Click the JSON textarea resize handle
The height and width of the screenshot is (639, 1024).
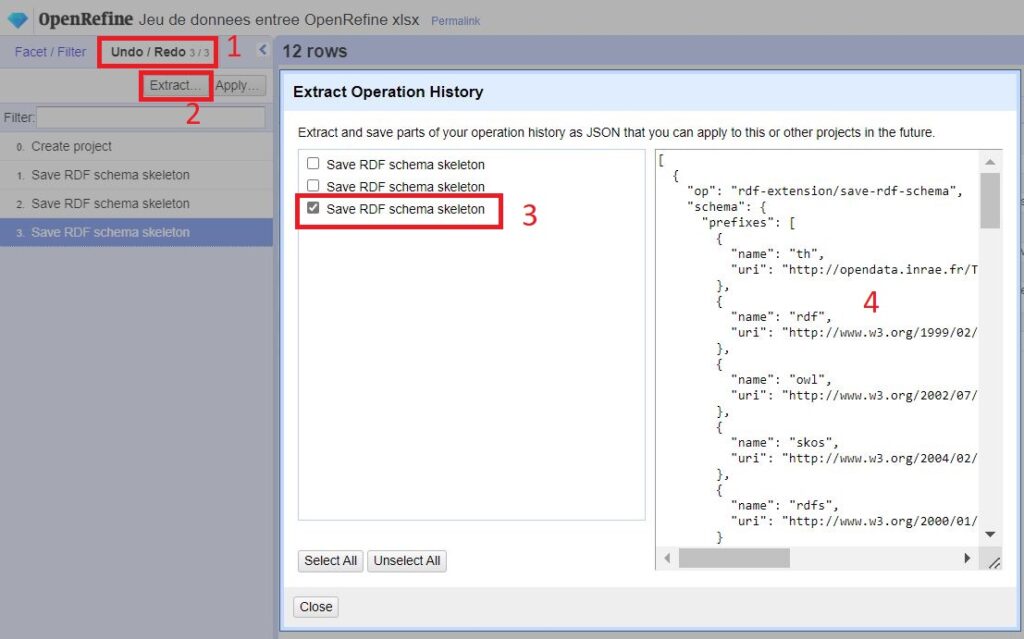[x=994, y=563]
